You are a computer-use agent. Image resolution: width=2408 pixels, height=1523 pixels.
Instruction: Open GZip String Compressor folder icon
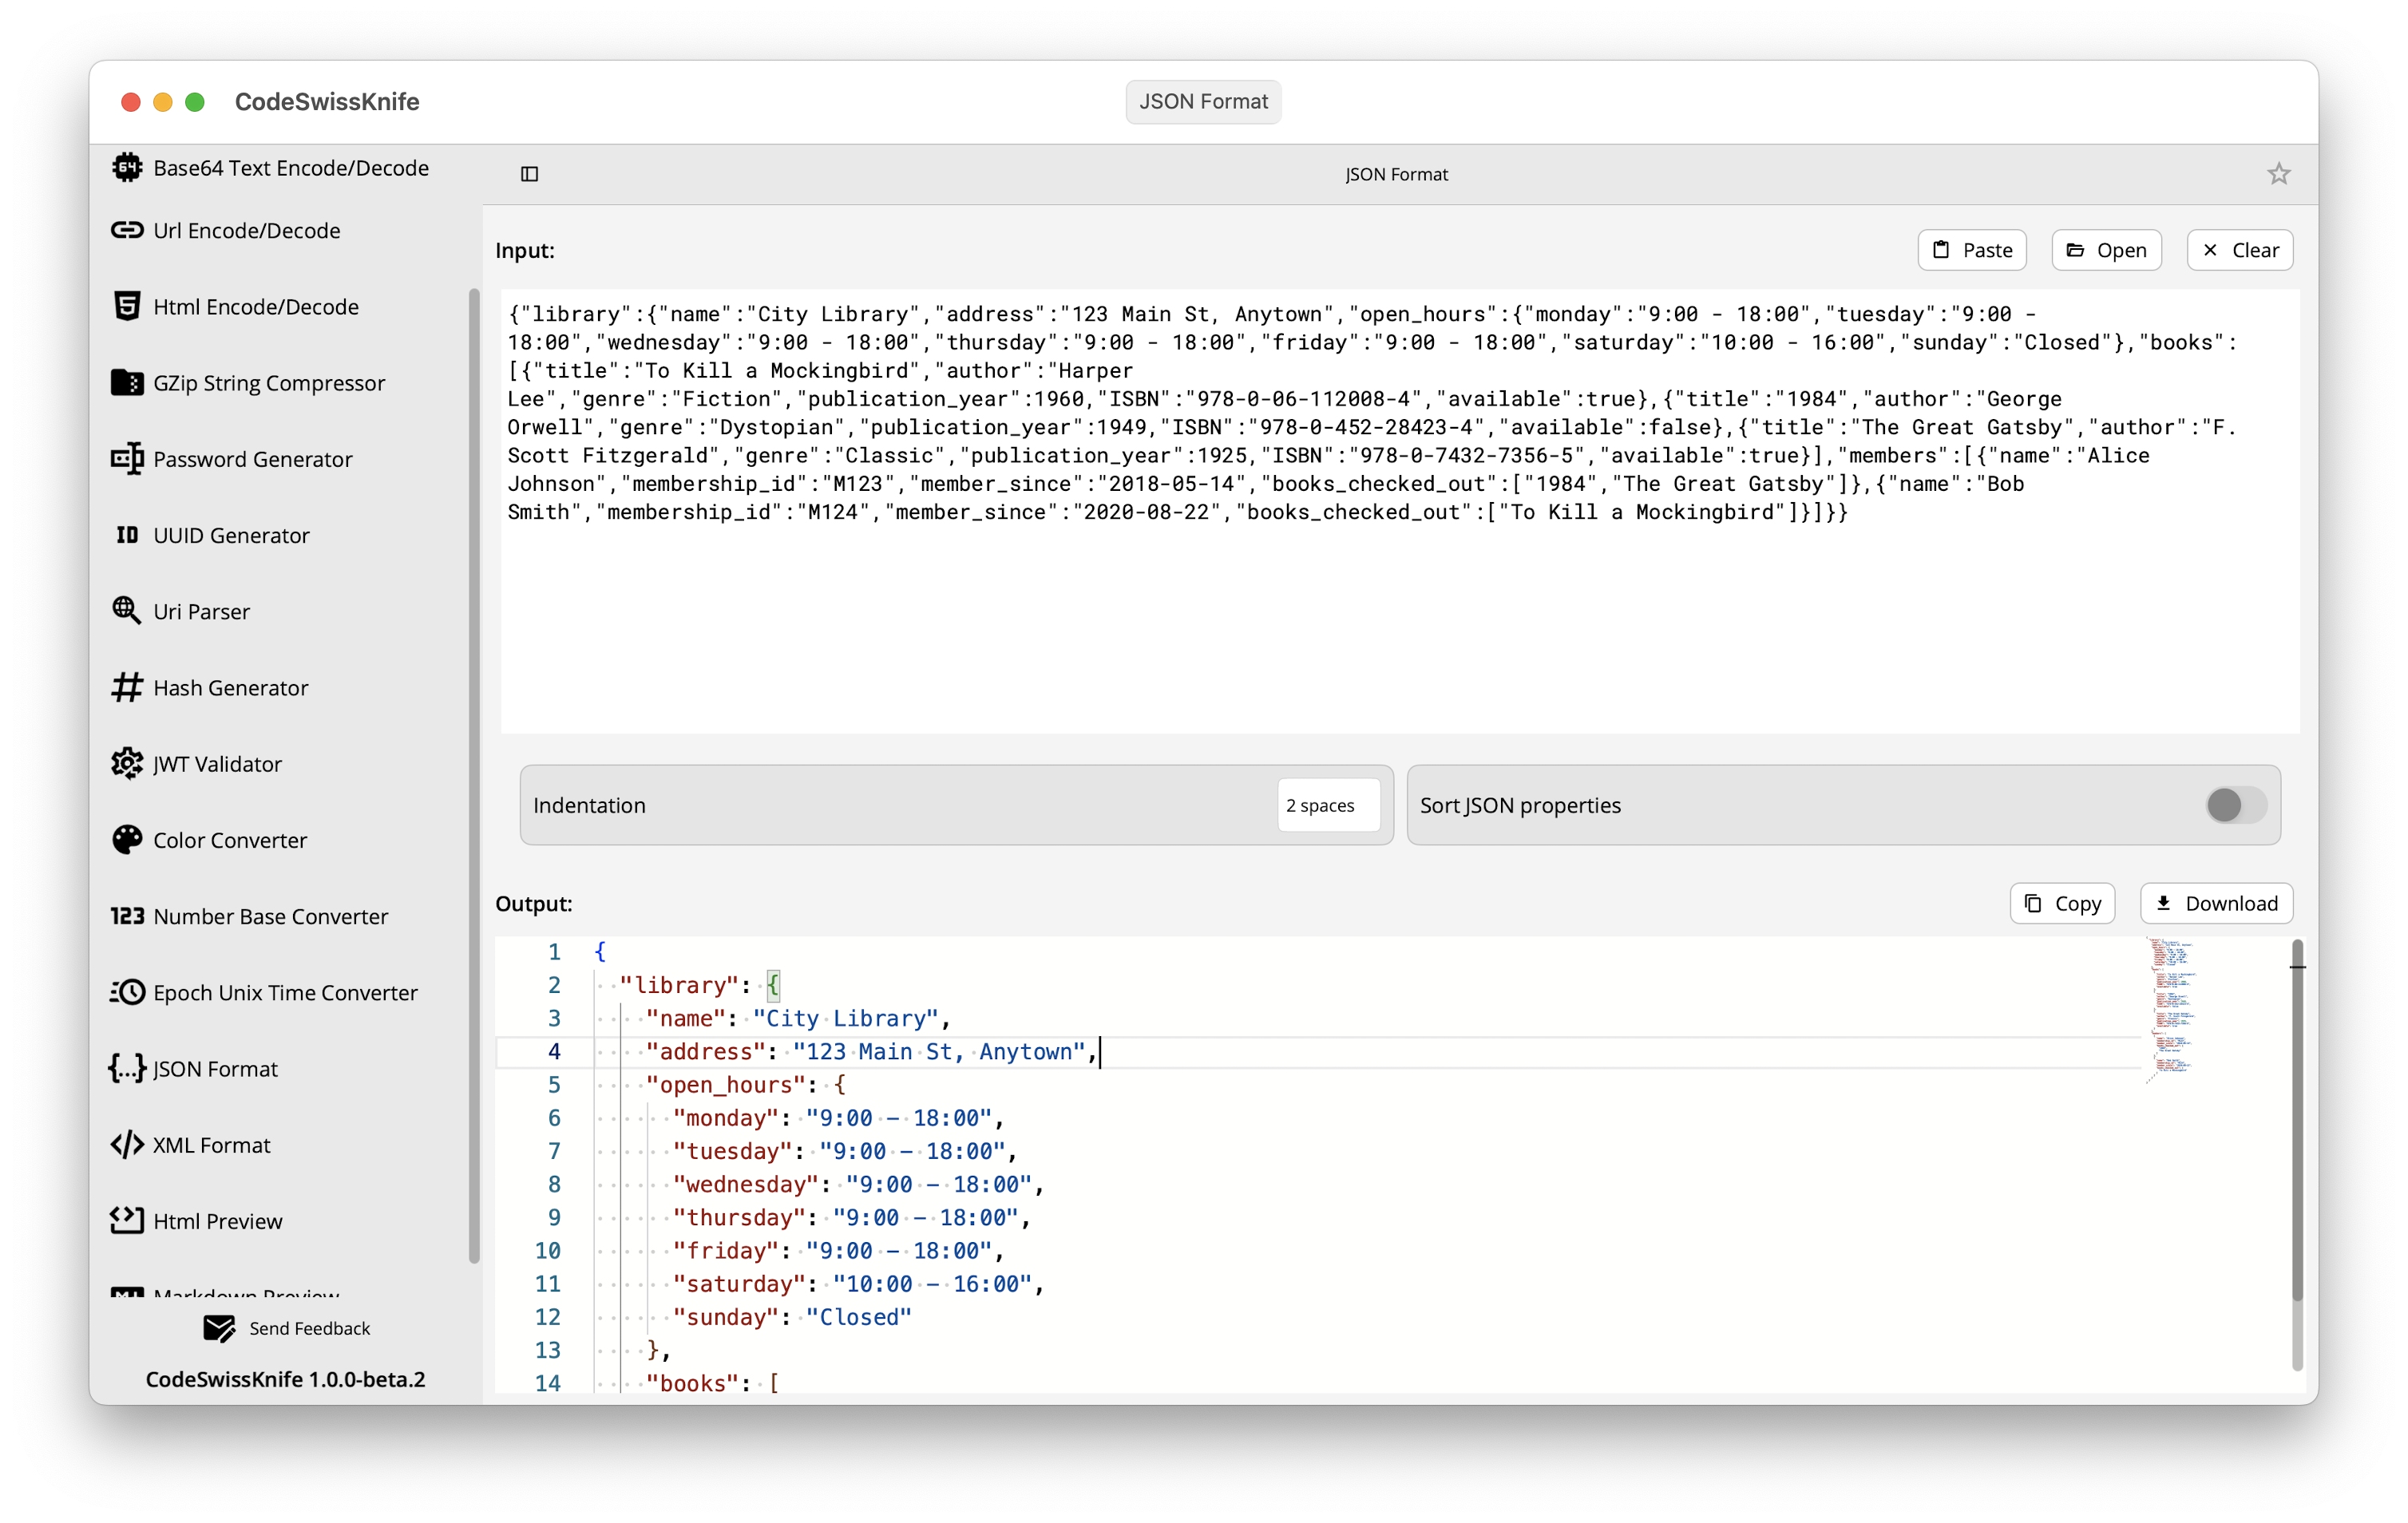click(x=127, y=382)
